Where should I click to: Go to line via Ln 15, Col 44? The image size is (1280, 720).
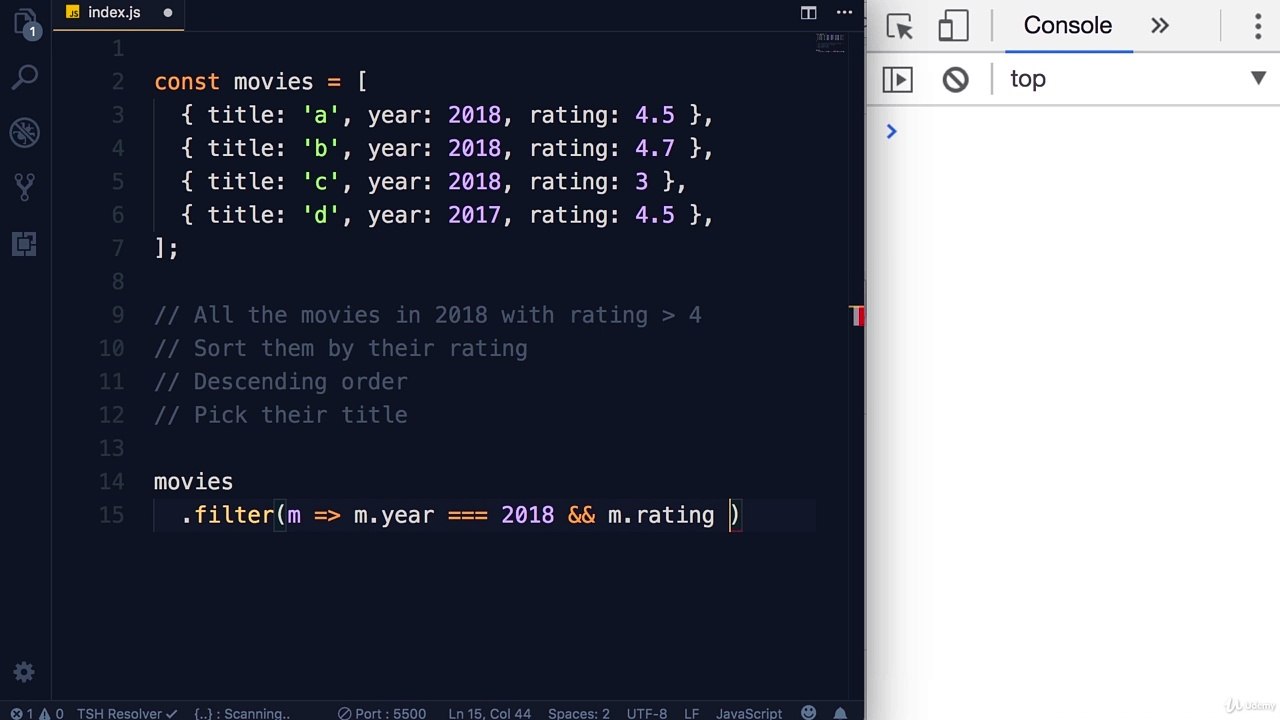(490, 713)
